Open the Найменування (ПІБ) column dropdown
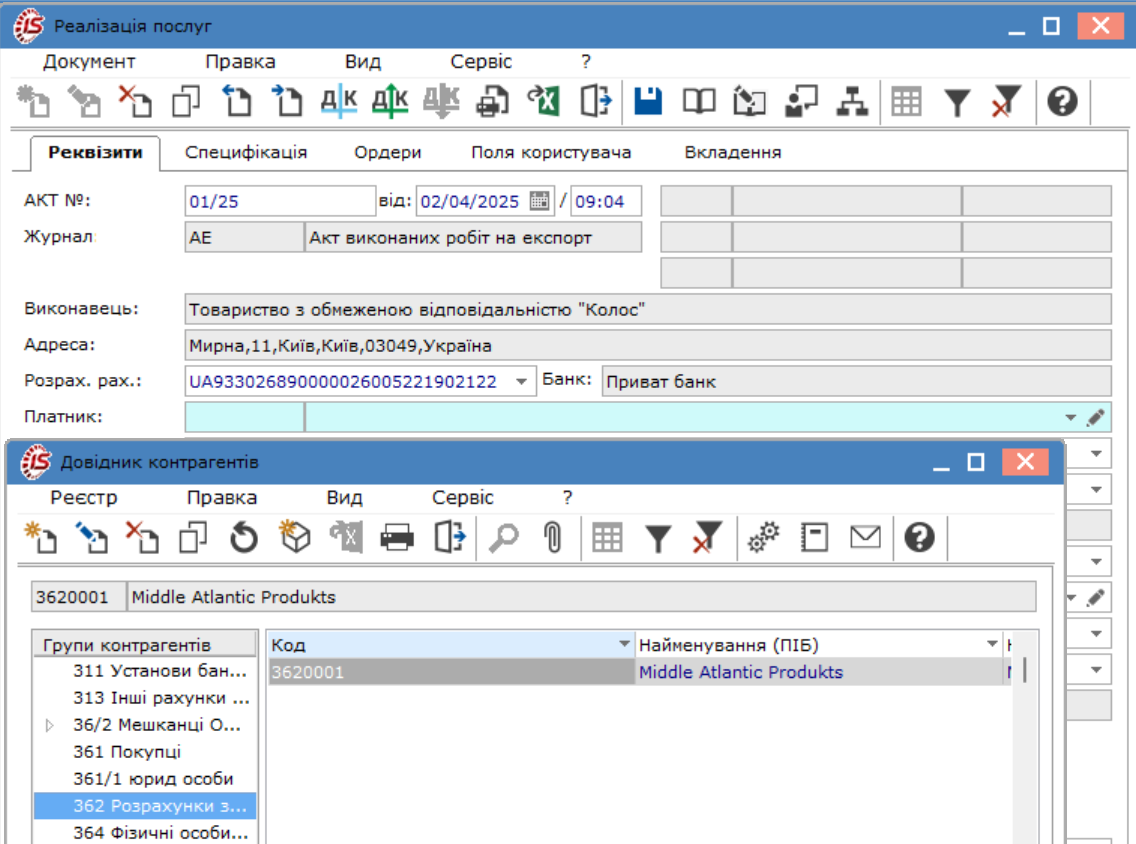The height and width of the screenshot is (844, 1136). [992, 644]
